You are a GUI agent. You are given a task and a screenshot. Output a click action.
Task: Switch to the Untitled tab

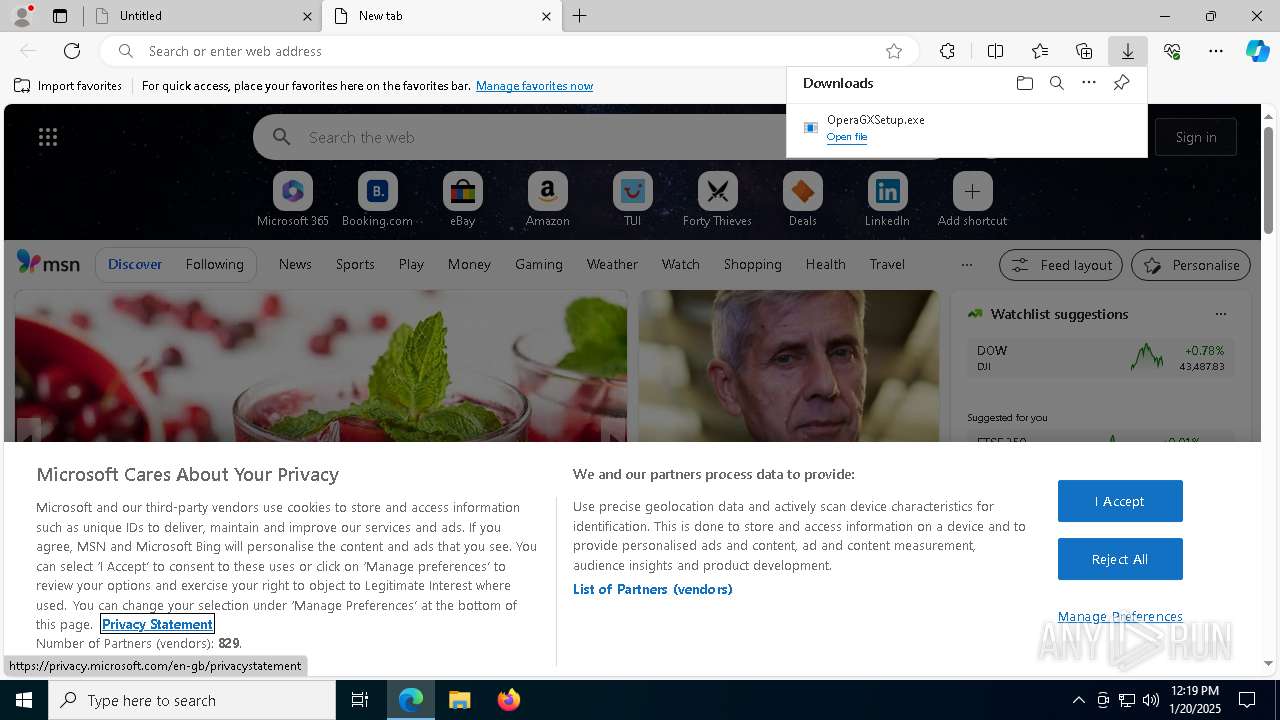pyautogui.click(x=202, y=16)
